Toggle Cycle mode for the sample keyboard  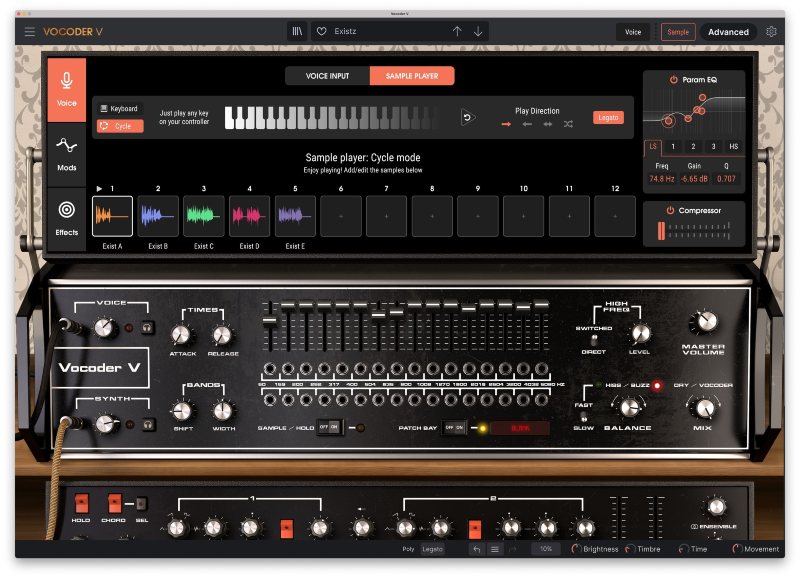coord(119,124)
